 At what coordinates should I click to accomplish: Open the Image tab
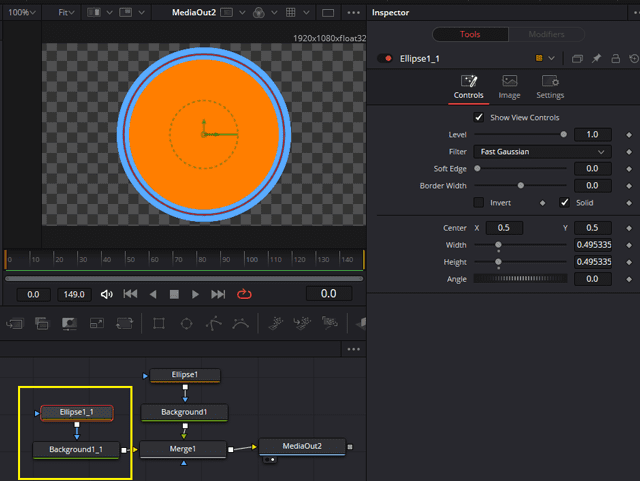click(509, 87)
